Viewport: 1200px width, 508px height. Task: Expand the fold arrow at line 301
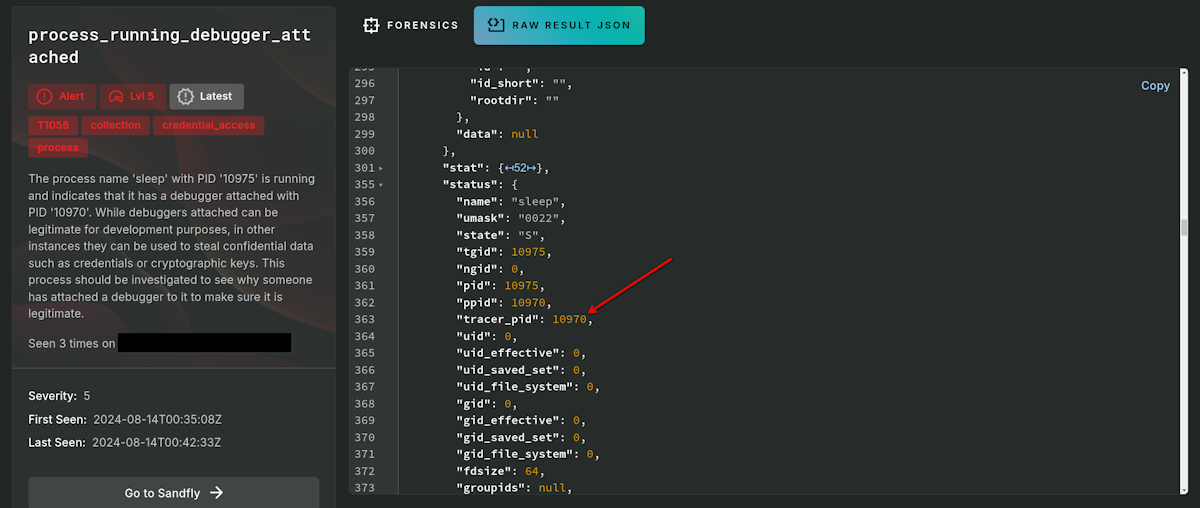tap(381, 168)
